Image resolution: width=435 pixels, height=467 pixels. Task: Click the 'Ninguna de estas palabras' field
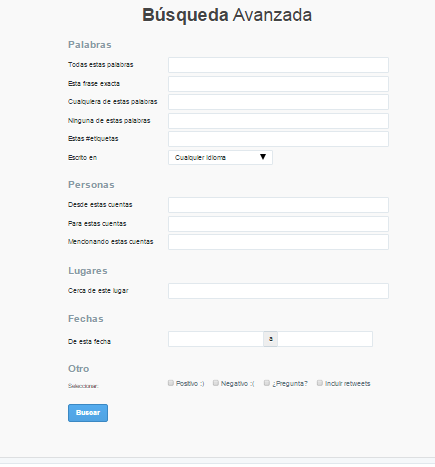[278, 121]
